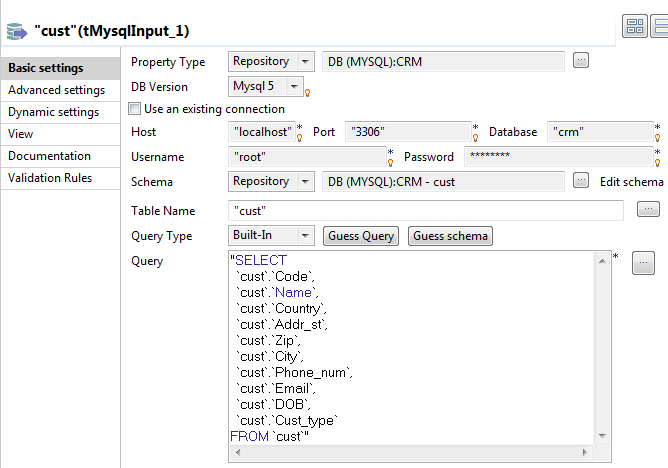
Task: Click the ellipsis button beside Table Name
Action: tap(647, 209)
